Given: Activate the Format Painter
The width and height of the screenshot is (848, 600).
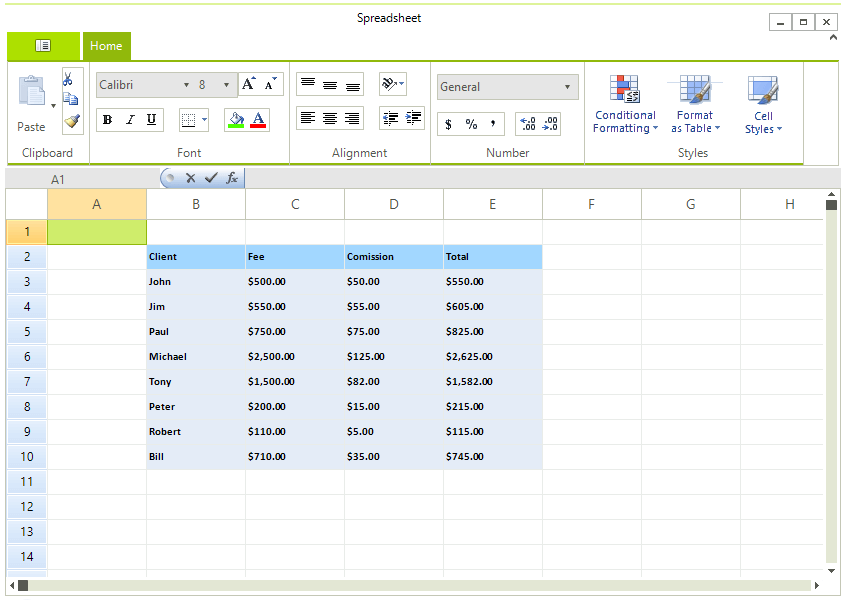Looking at the screenshot, I should [69, 120].
